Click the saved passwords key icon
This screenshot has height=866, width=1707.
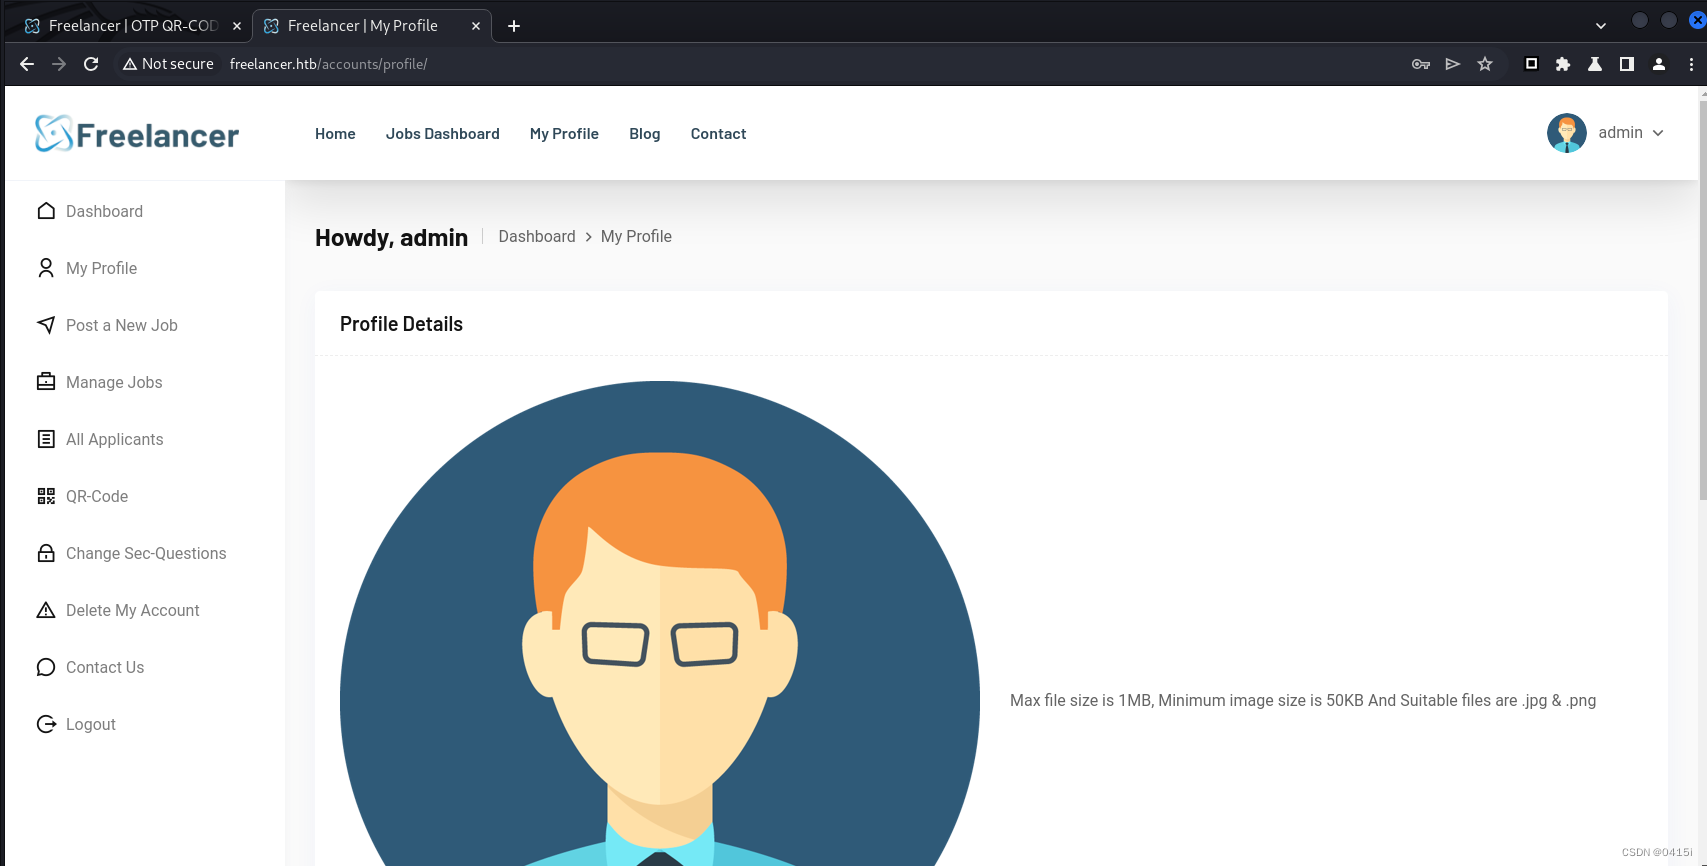pyautogui.click(x=1421, y=64)
